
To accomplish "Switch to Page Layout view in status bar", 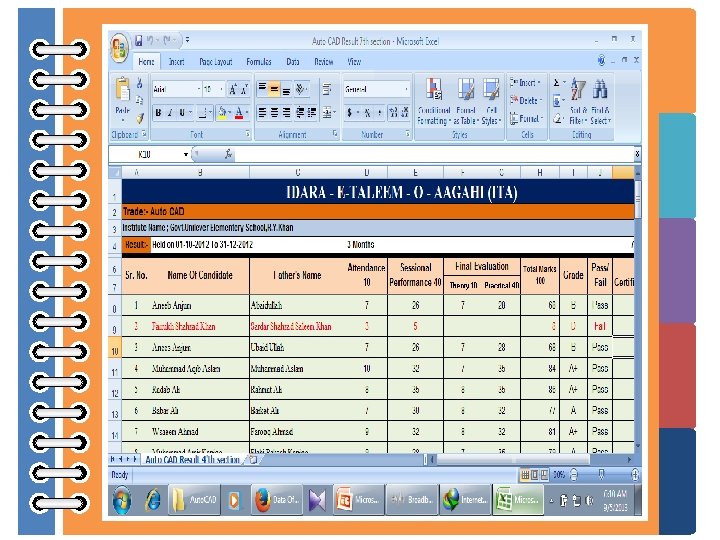I will [534, 475].
